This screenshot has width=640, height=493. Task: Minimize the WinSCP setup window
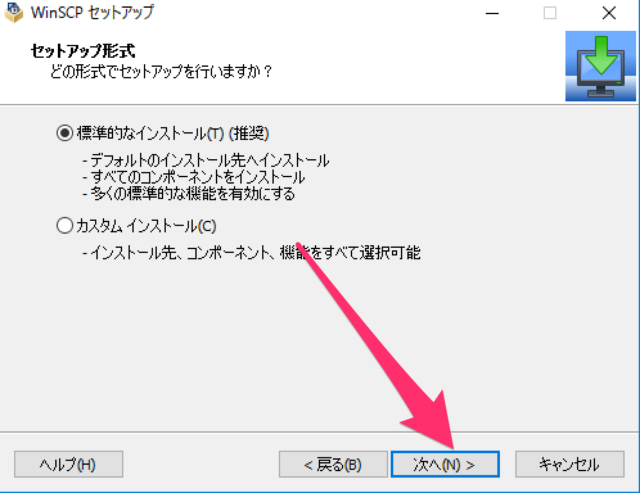click(x=492, y=13)
